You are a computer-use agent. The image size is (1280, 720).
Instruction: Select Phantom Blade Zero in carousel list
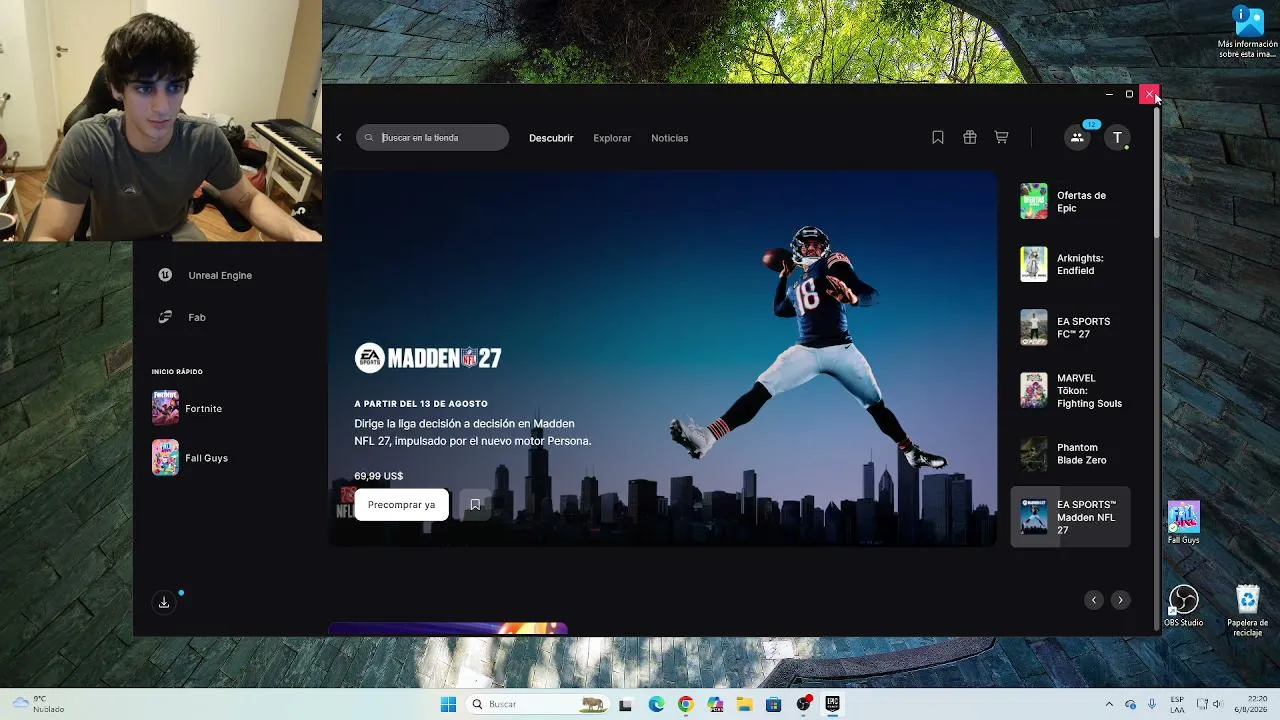tap(1070, 454)
